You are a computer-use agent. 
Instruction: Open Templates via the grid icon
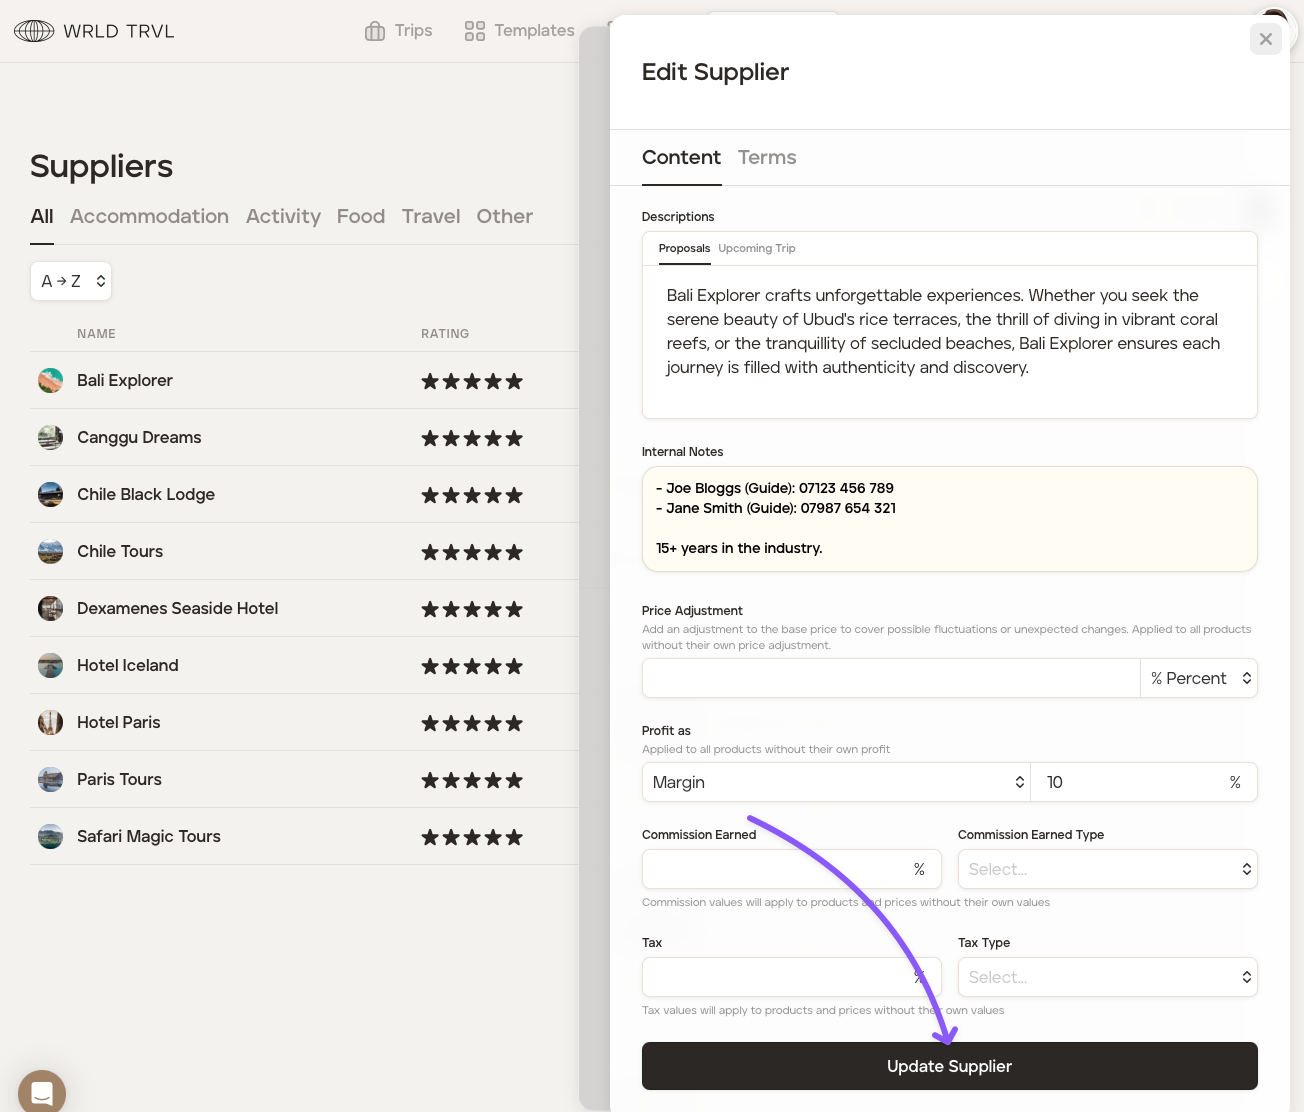tap(474, 31)
